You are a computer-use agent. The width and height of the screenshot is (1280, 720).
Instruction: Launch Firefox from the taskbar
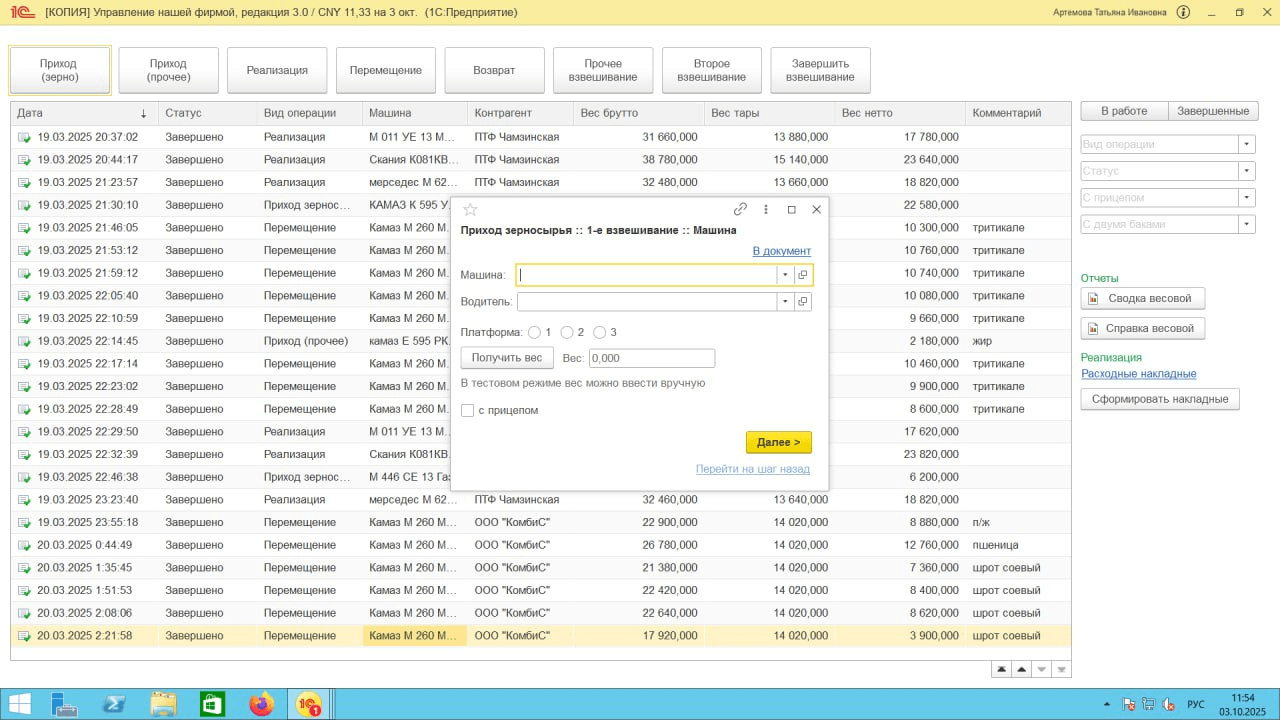(x=261, y=704)
